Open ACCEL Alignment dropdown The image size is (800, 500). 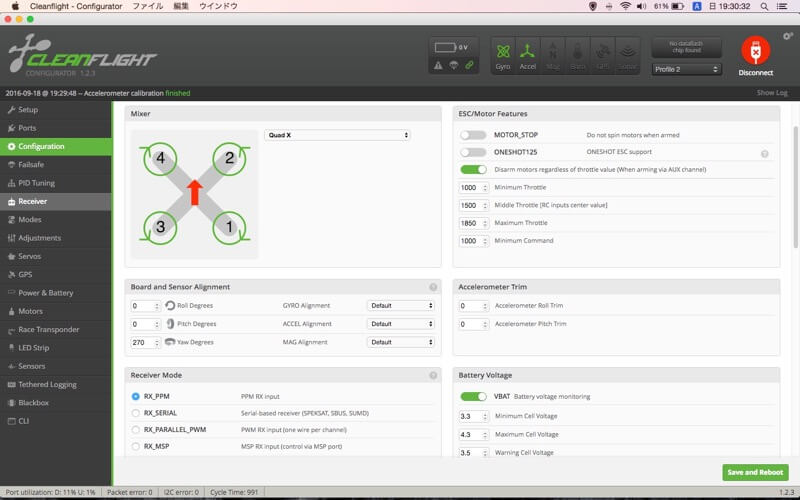[401, 324]
